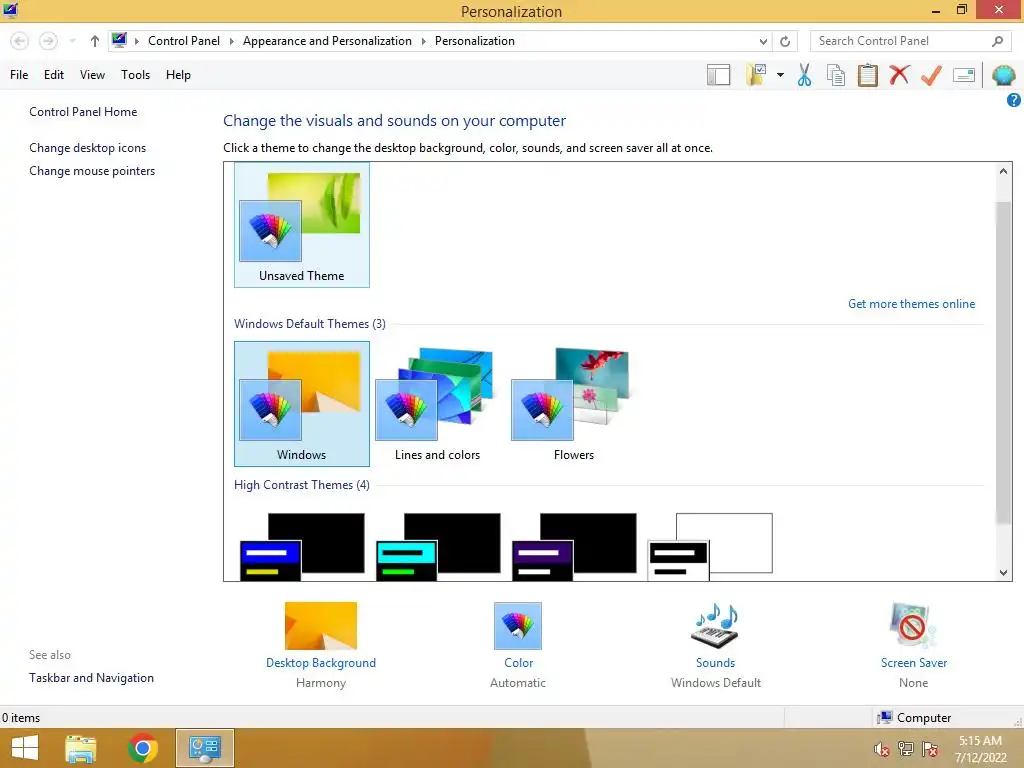Click the Personalization breadcrumb
The height and width of the screenshot is (768, 1024).
point(475,41)
